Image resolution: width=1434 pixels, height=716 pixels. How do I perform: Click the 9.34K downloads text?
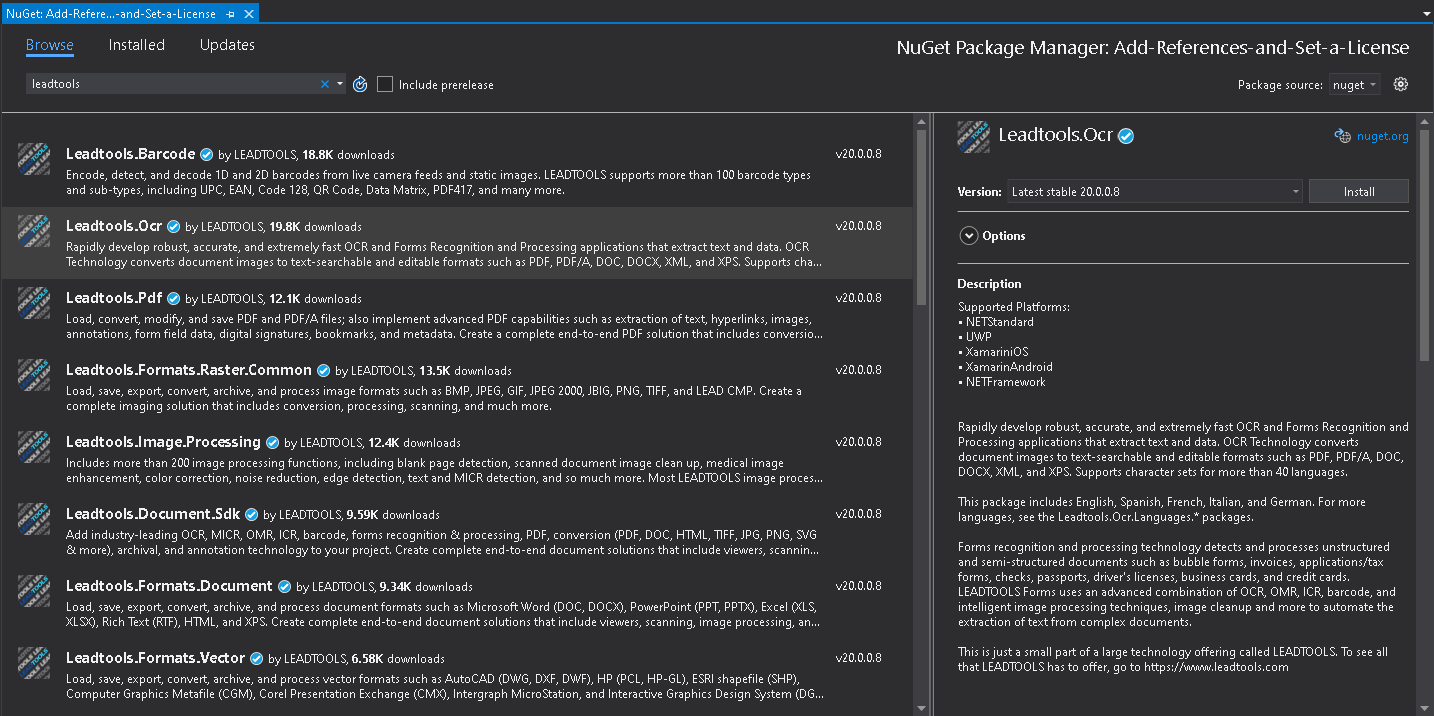[x=426, y=587]
